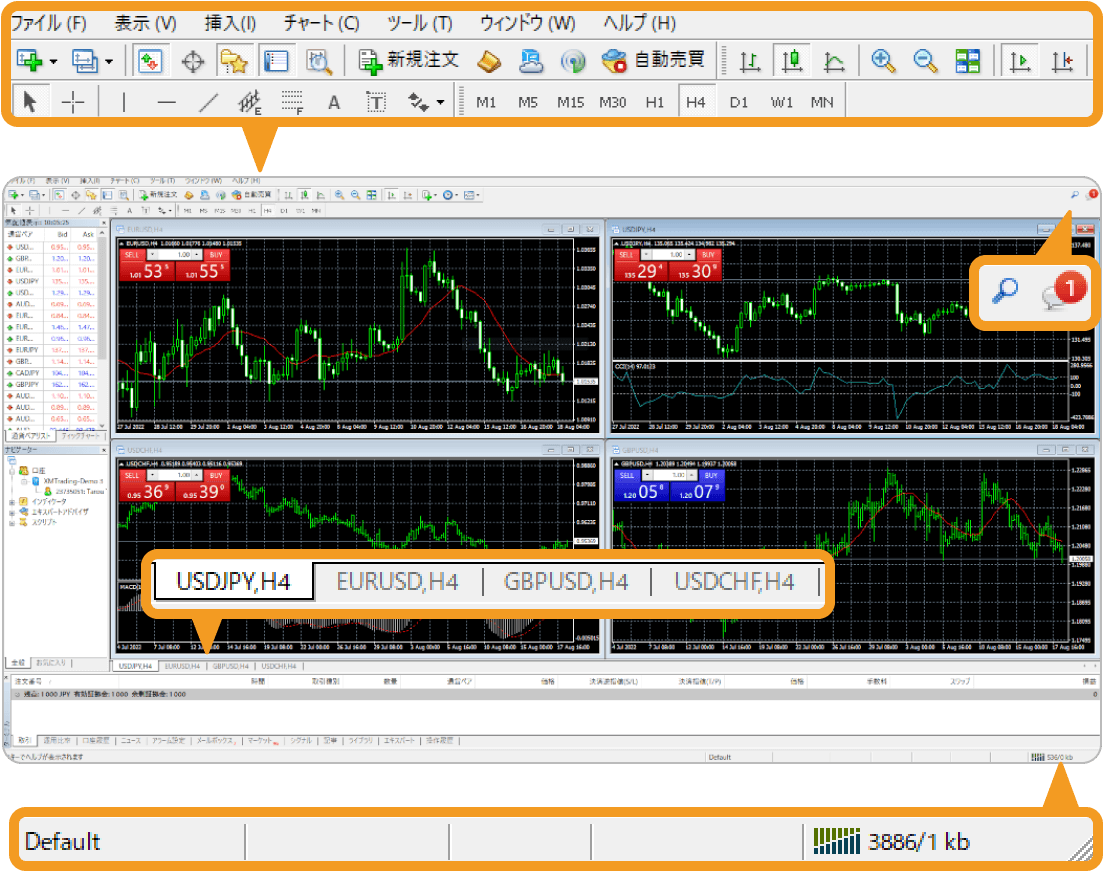Toggle Chart Shift icon in enlarged toolbar

[1061, 62]
